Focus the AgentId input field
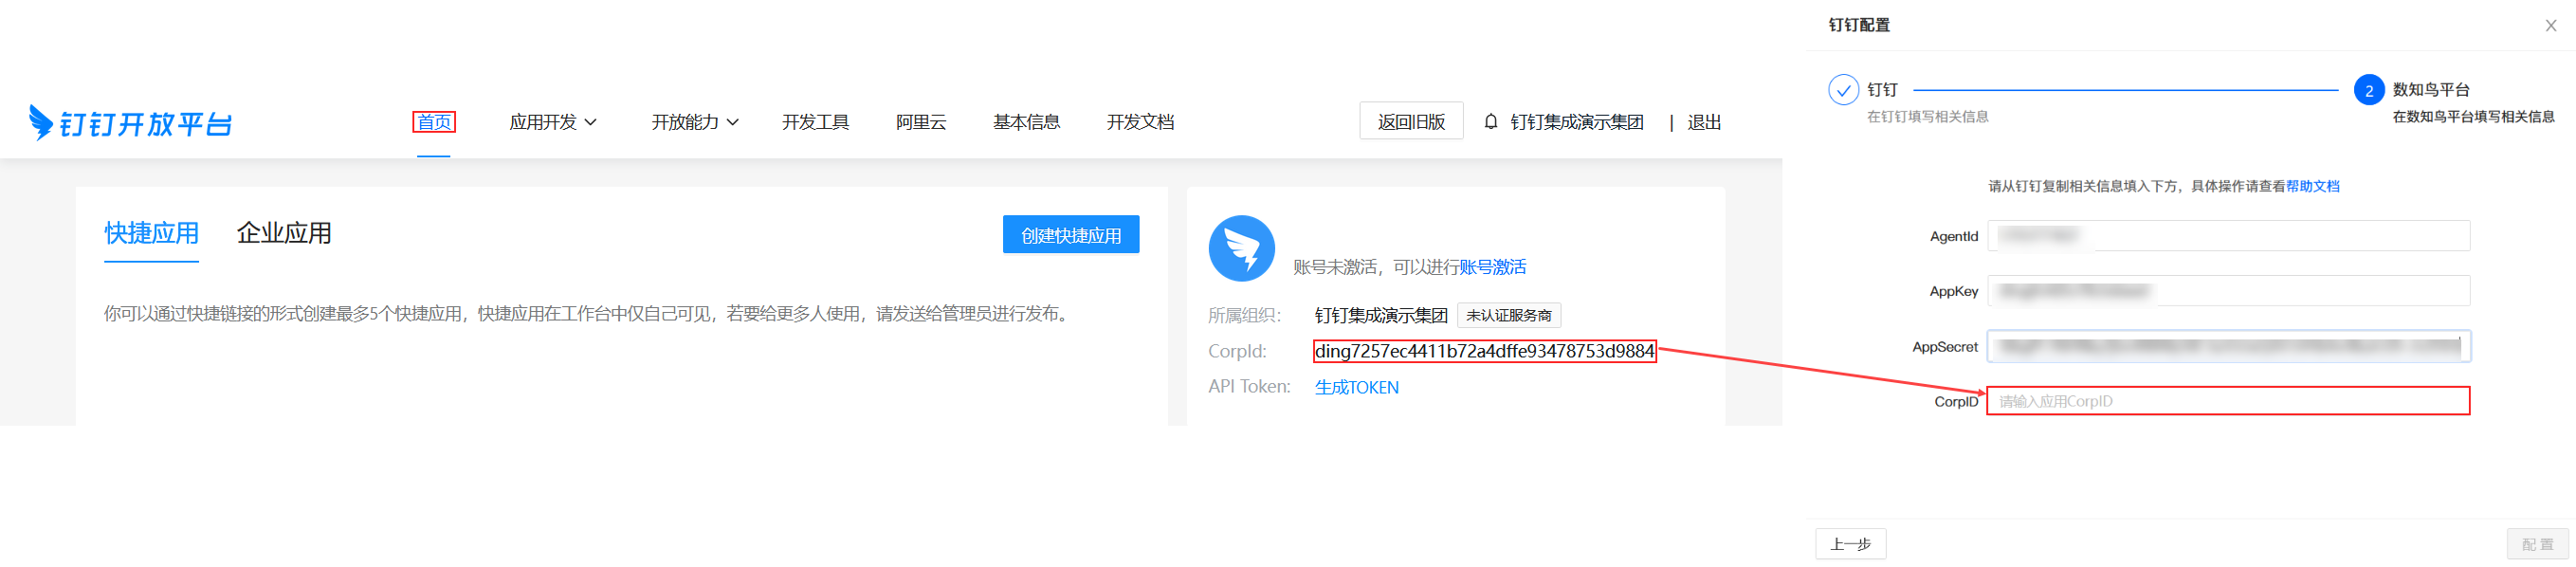This screenshot has height=567, width=2576. tap(2228, 236)
